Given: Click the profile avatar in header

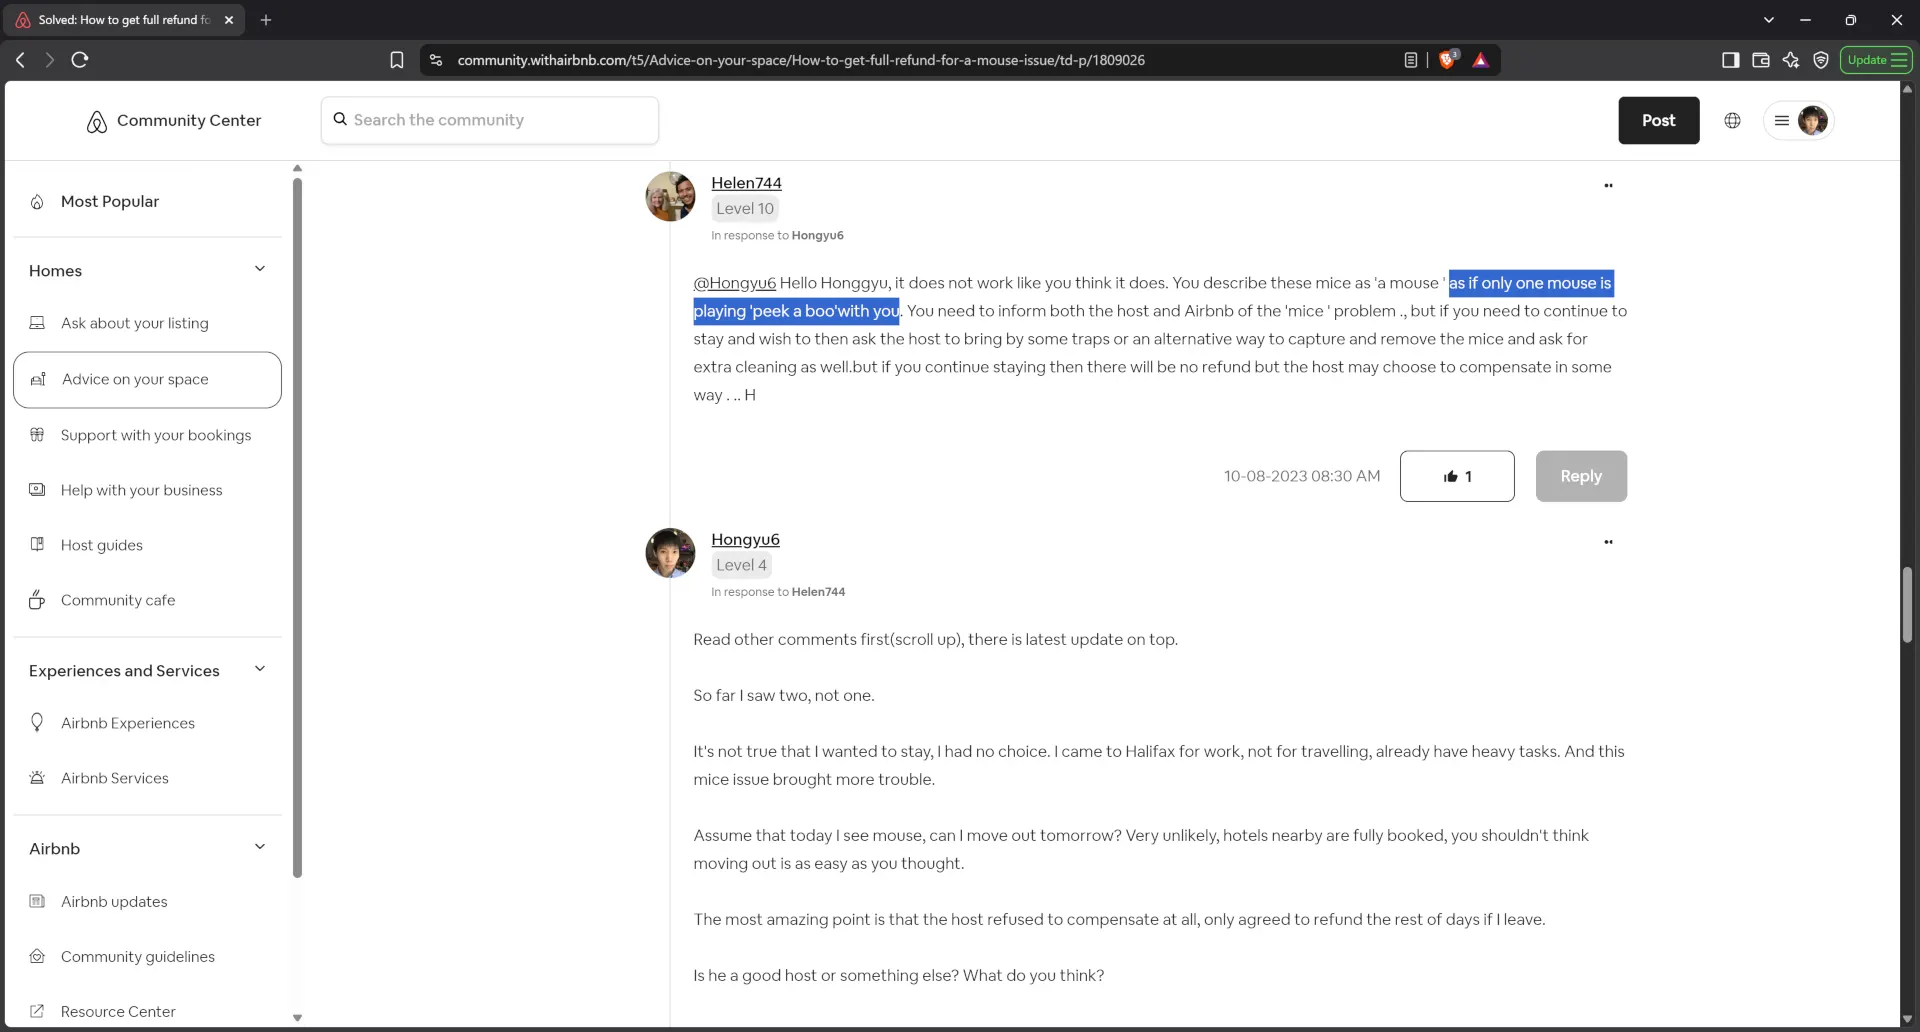Looking at the screenshot, I should tap(1812, 120).
